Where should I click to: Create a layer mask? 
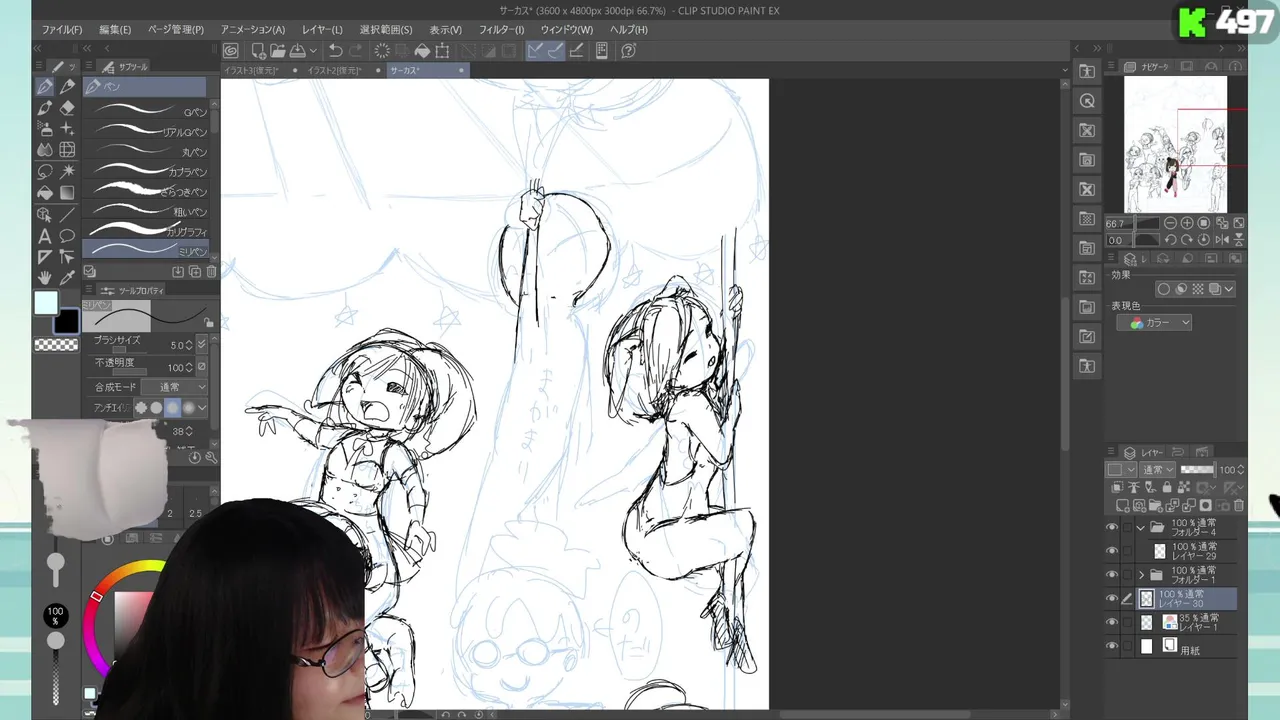(1205, 506)
